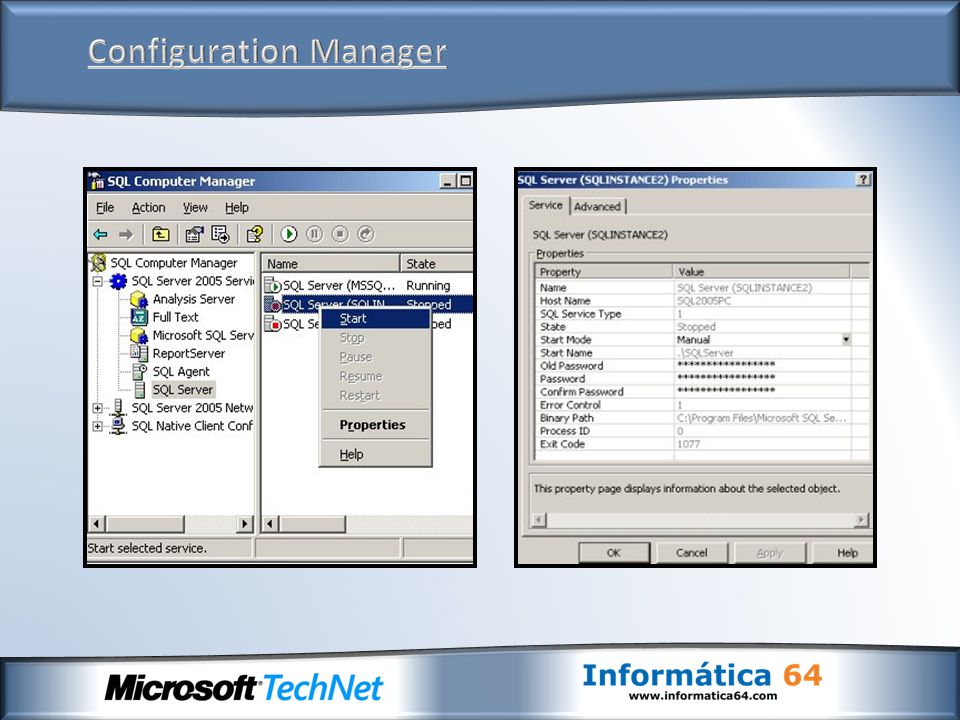The image size is (960, 720).
Task: Open the Start Mode dropdown arrow
Action: pos(846,339)
